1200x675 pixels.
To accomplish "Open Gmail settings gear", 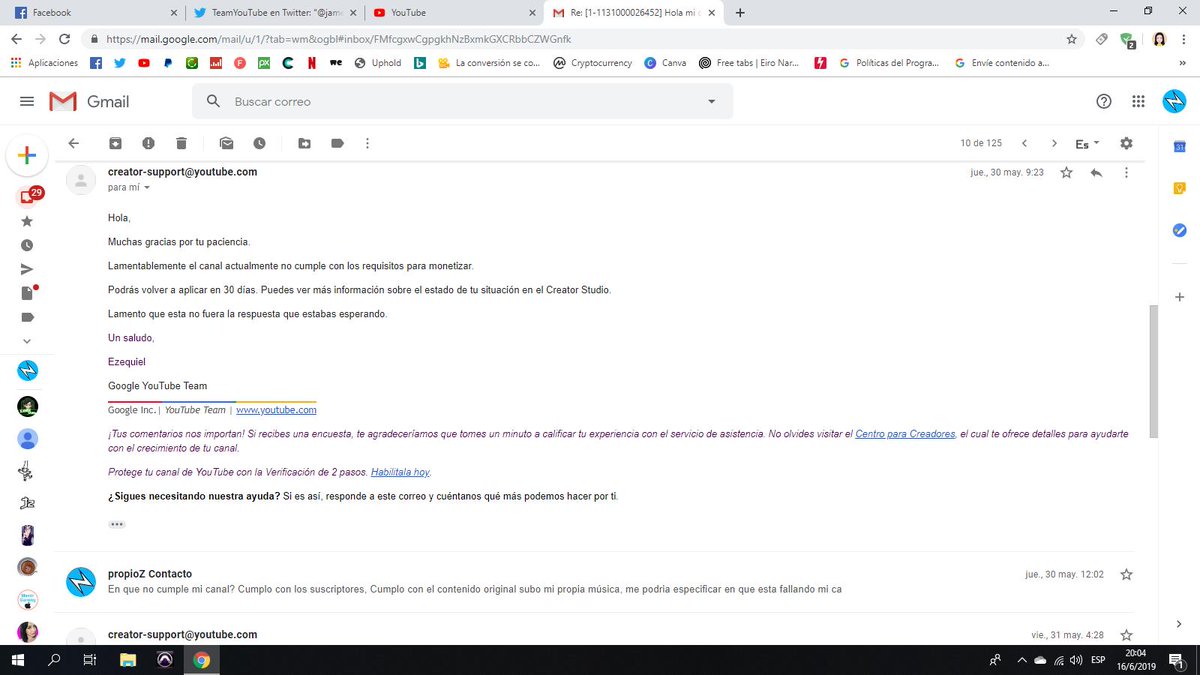I will pos(1127,143).
